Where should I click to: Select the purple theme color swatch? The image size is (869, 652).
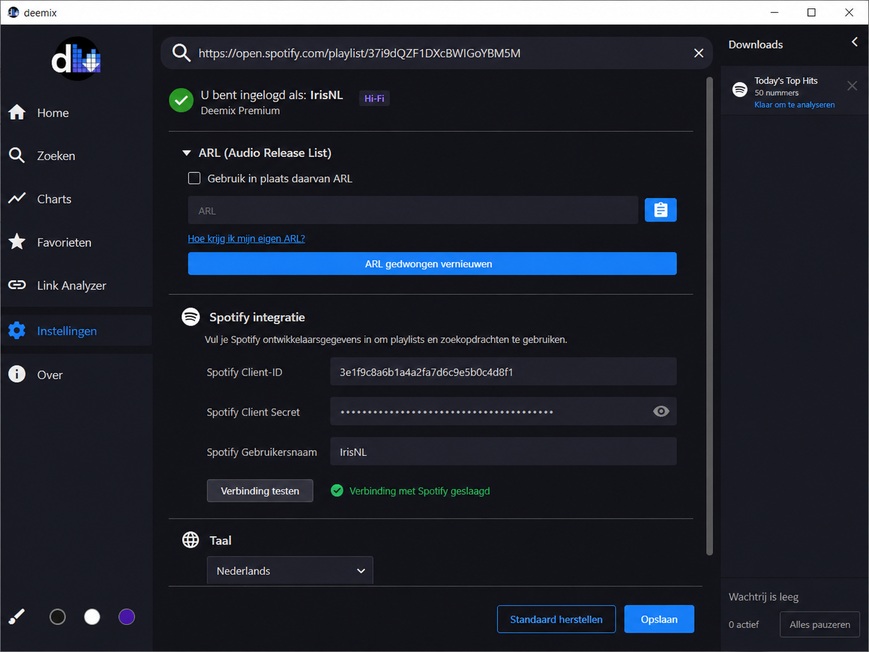tap(126, 617)
